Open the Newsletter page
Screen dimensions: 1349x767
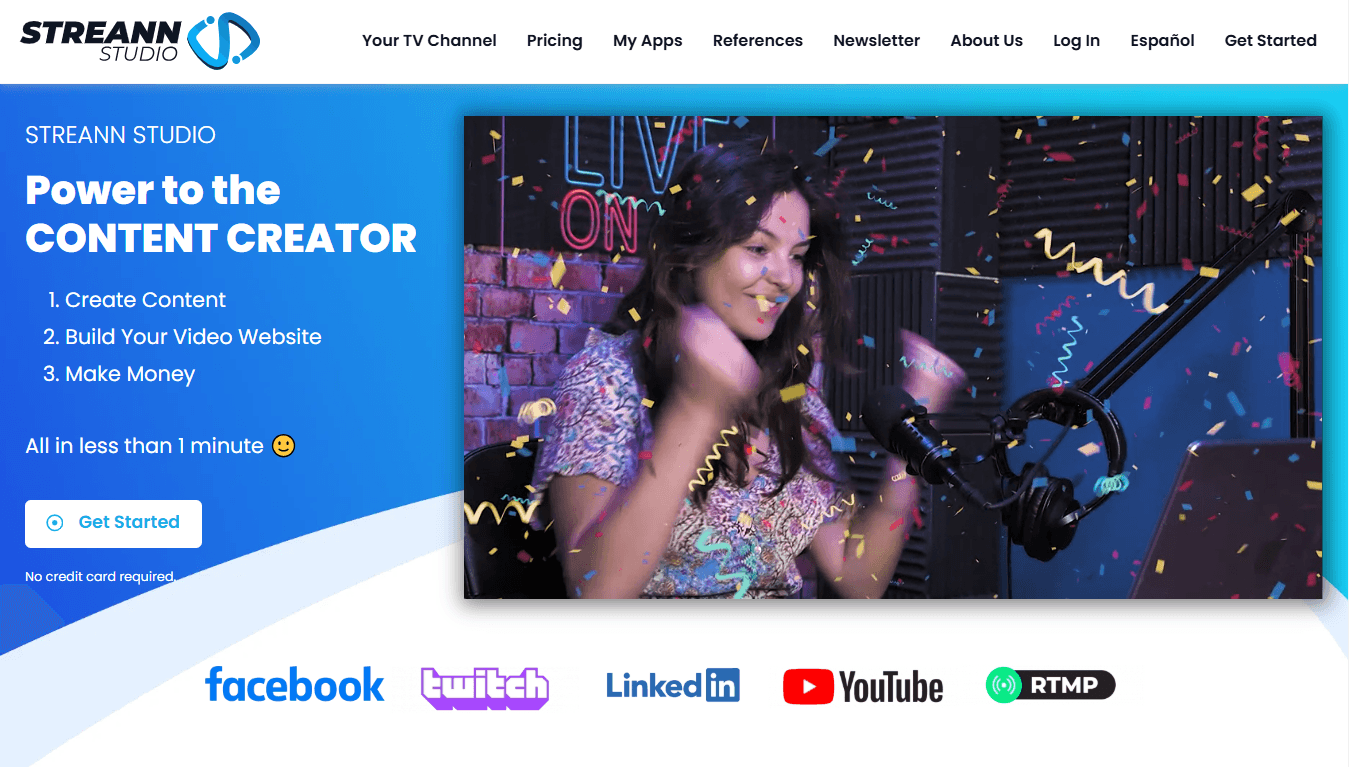(x=876, y=40)
